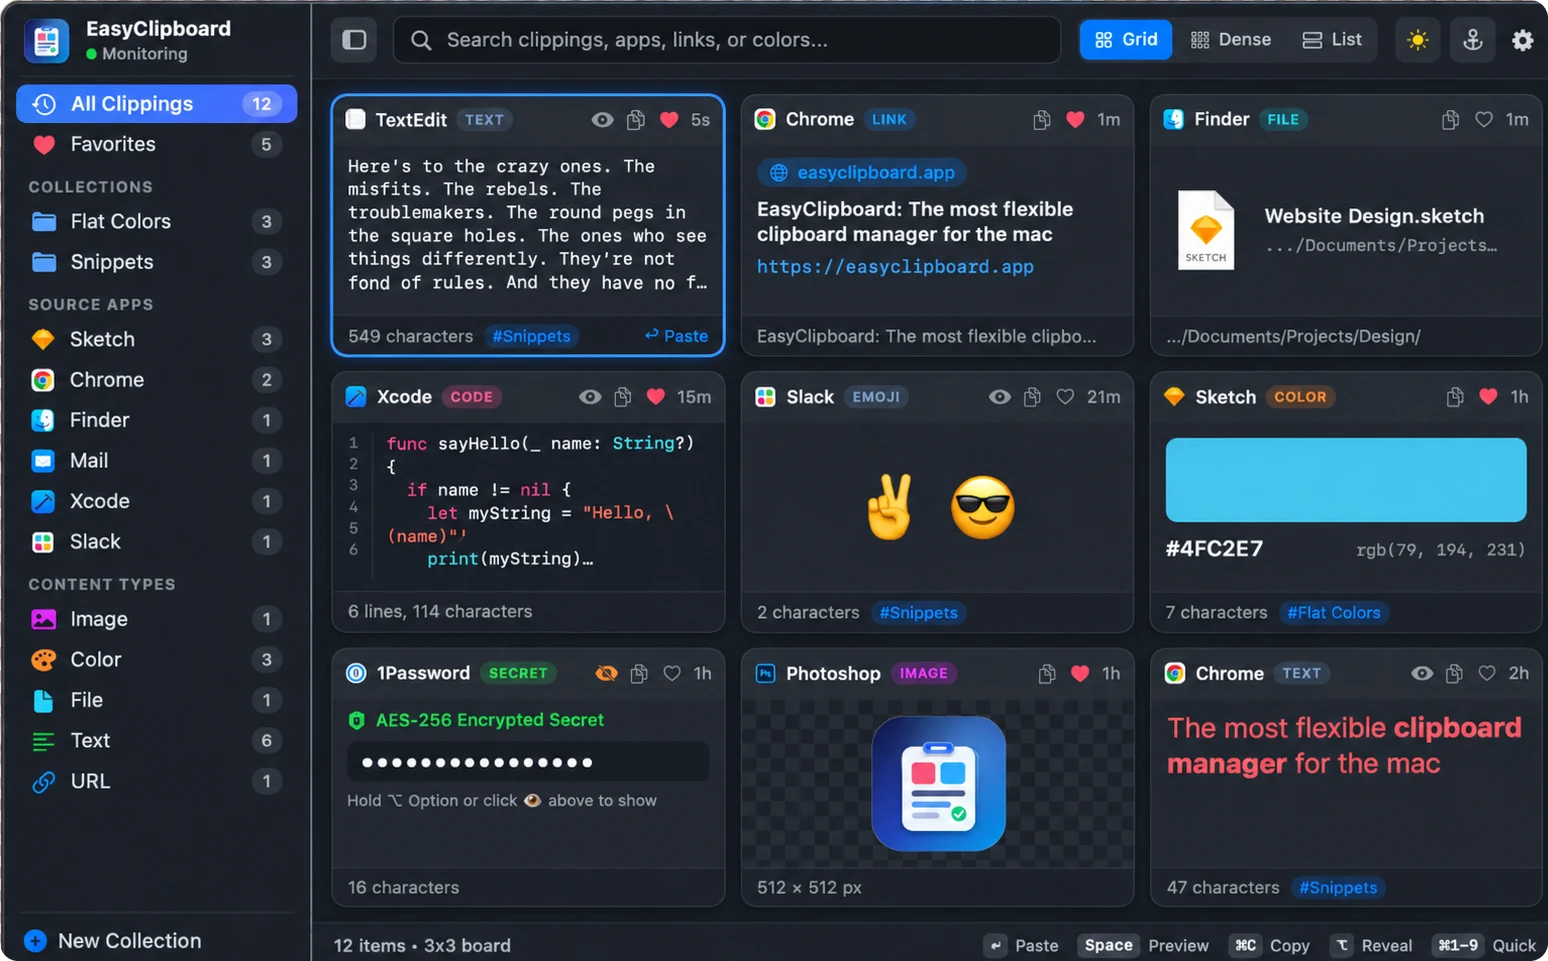This screenshot has height=961, width=1548.
Task: Click the anchor icon in toolbar
Action: [x=1472, y=40]
